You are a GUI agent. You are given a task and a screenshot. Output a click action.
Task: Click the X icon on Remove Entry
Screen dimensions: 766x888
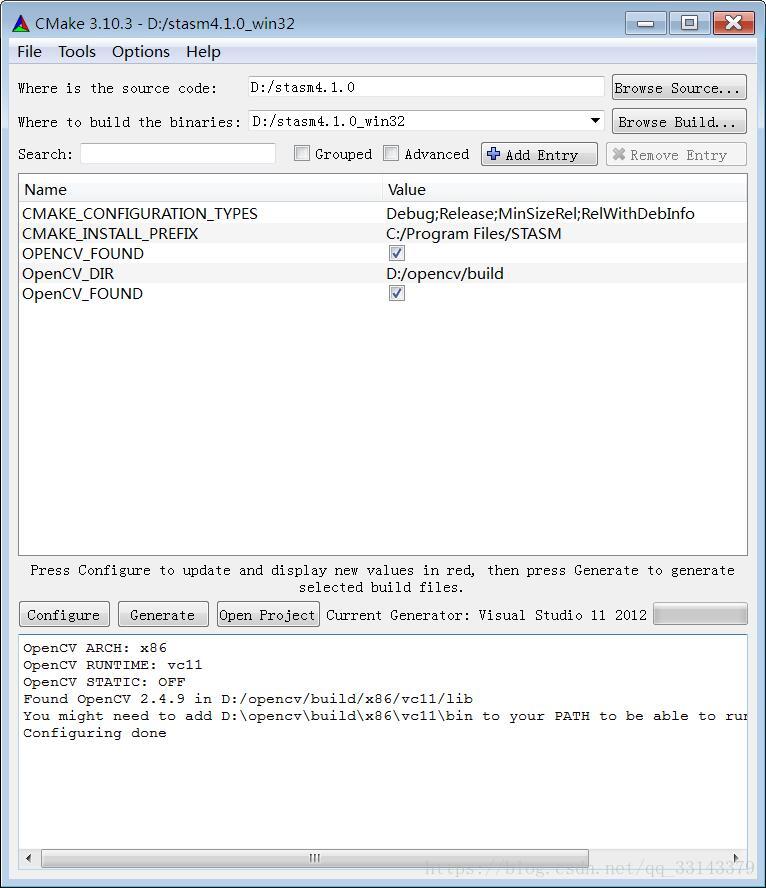tap(619, 154)
